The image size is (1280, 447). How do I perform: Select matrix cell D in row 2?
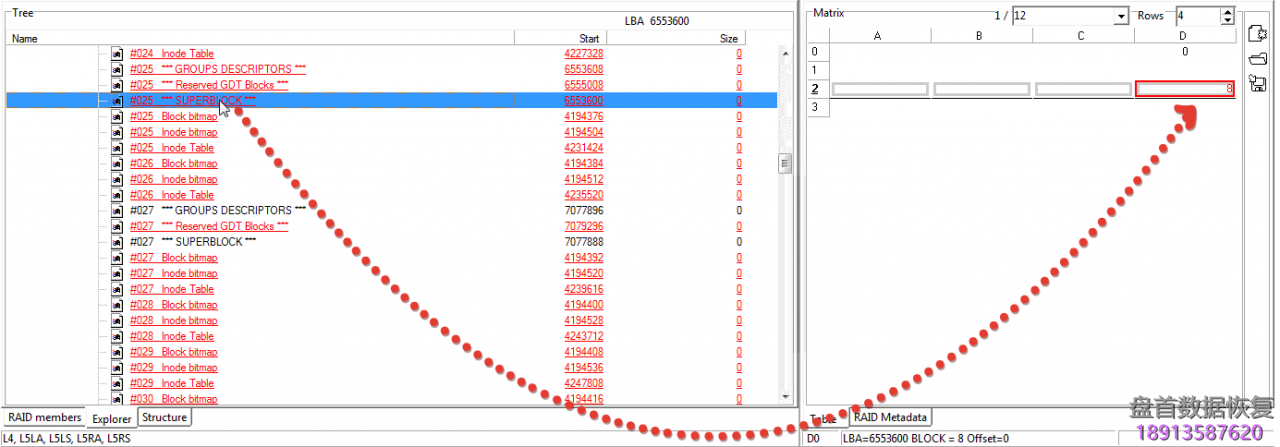(1185, 89)
